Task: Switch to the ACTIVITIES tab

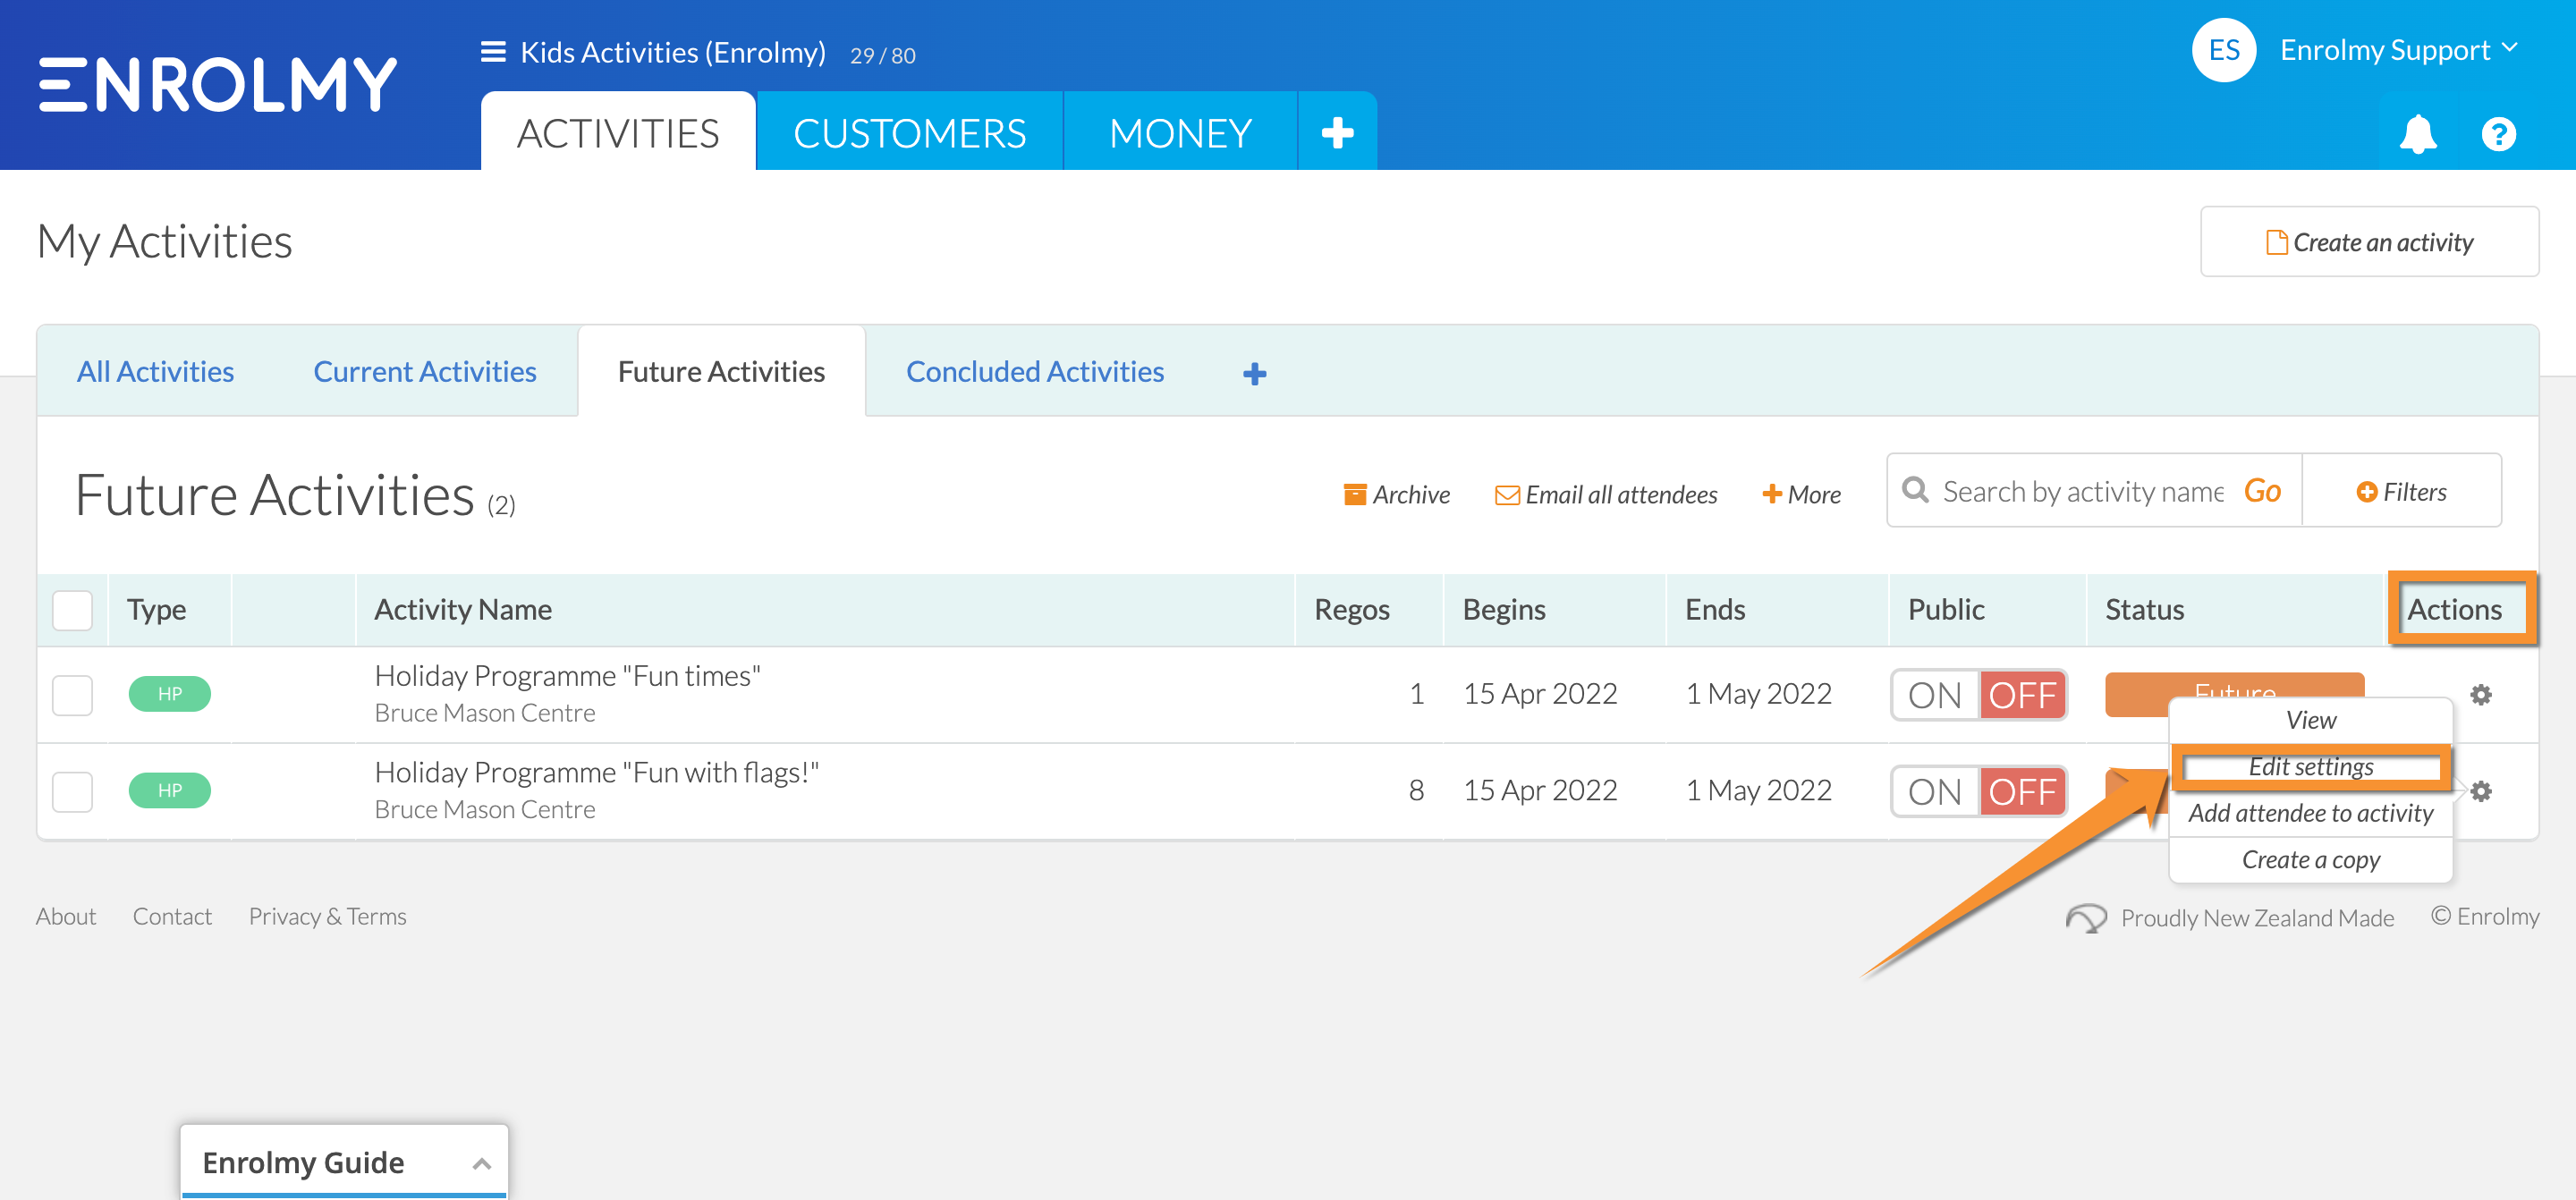Action: (x=618, y=132)
